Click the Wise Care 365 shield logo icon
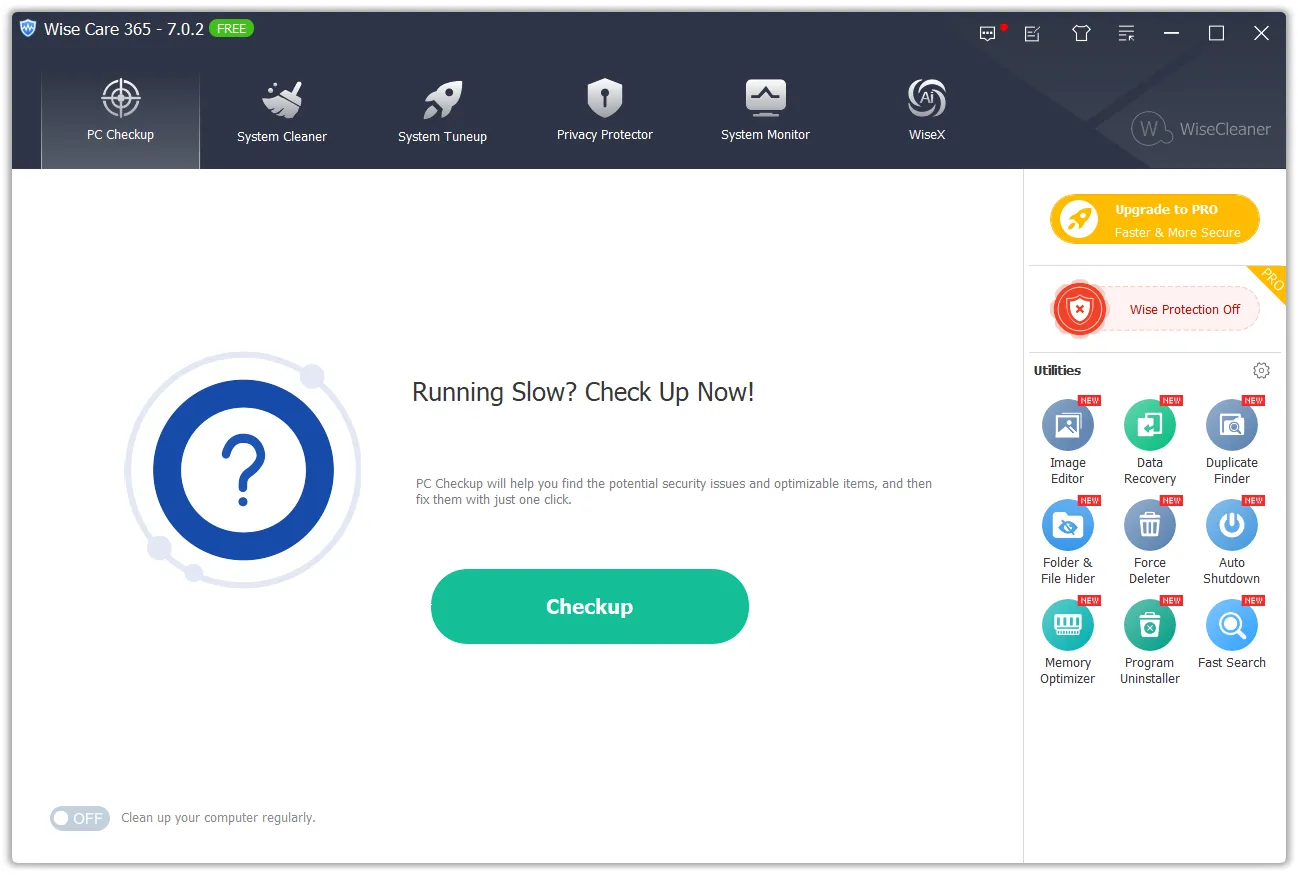The height and width of the screenshot is (875, 1298). pyautogui.click(x=28, y=29)
